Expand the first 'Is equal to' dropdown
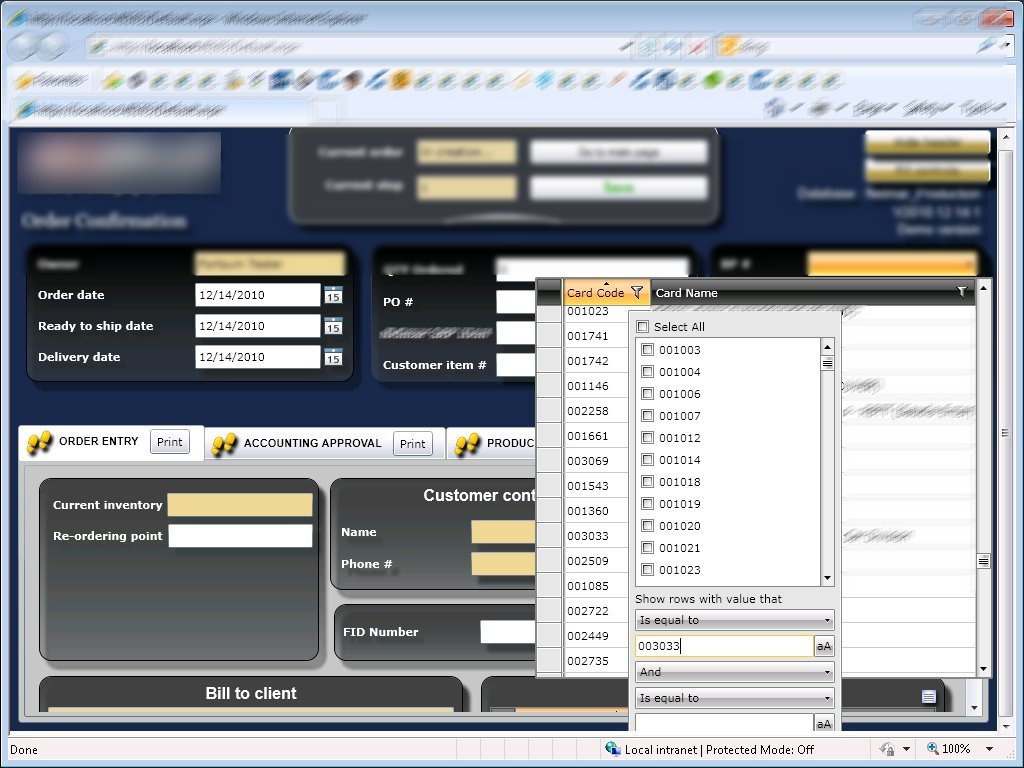The image size is (1024, 768). 735,620
